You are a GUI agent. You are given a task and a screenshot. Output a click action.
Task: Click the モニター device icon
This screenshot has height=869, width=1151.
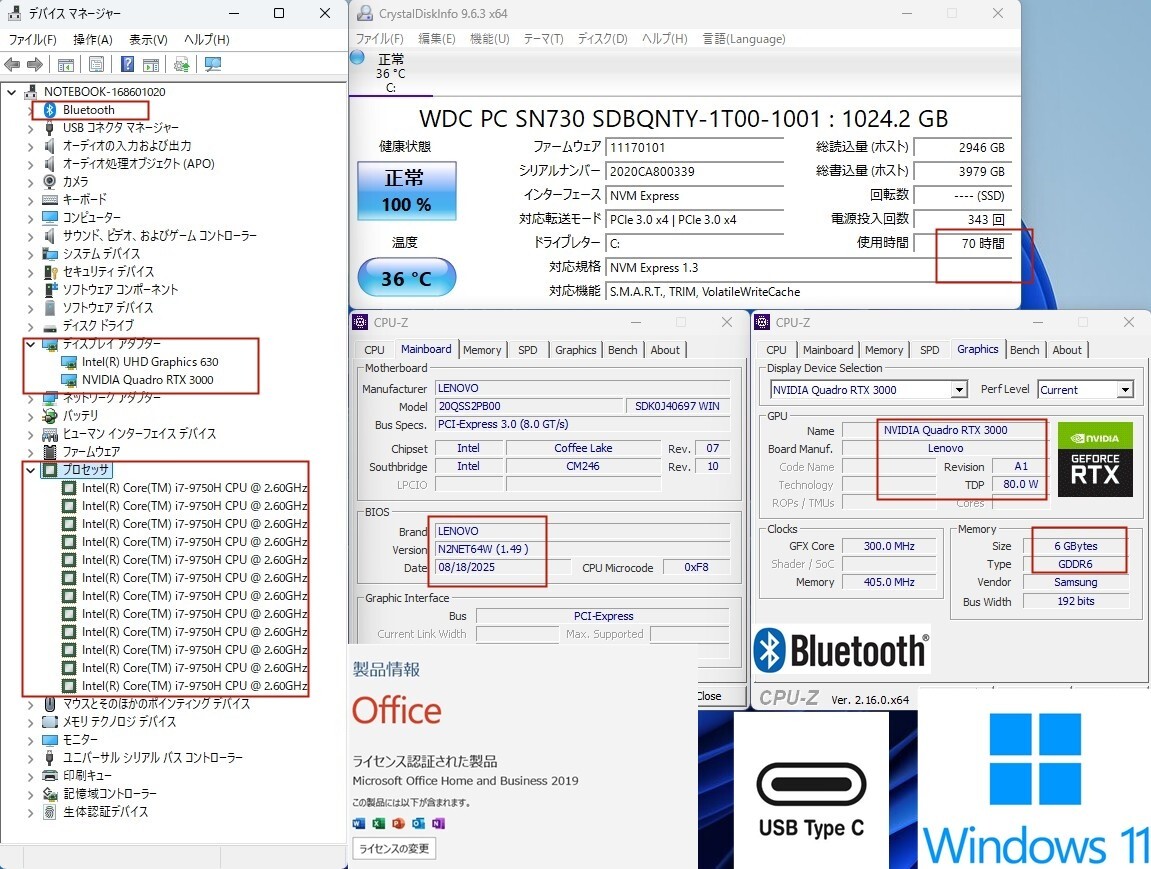coord(50,740)
